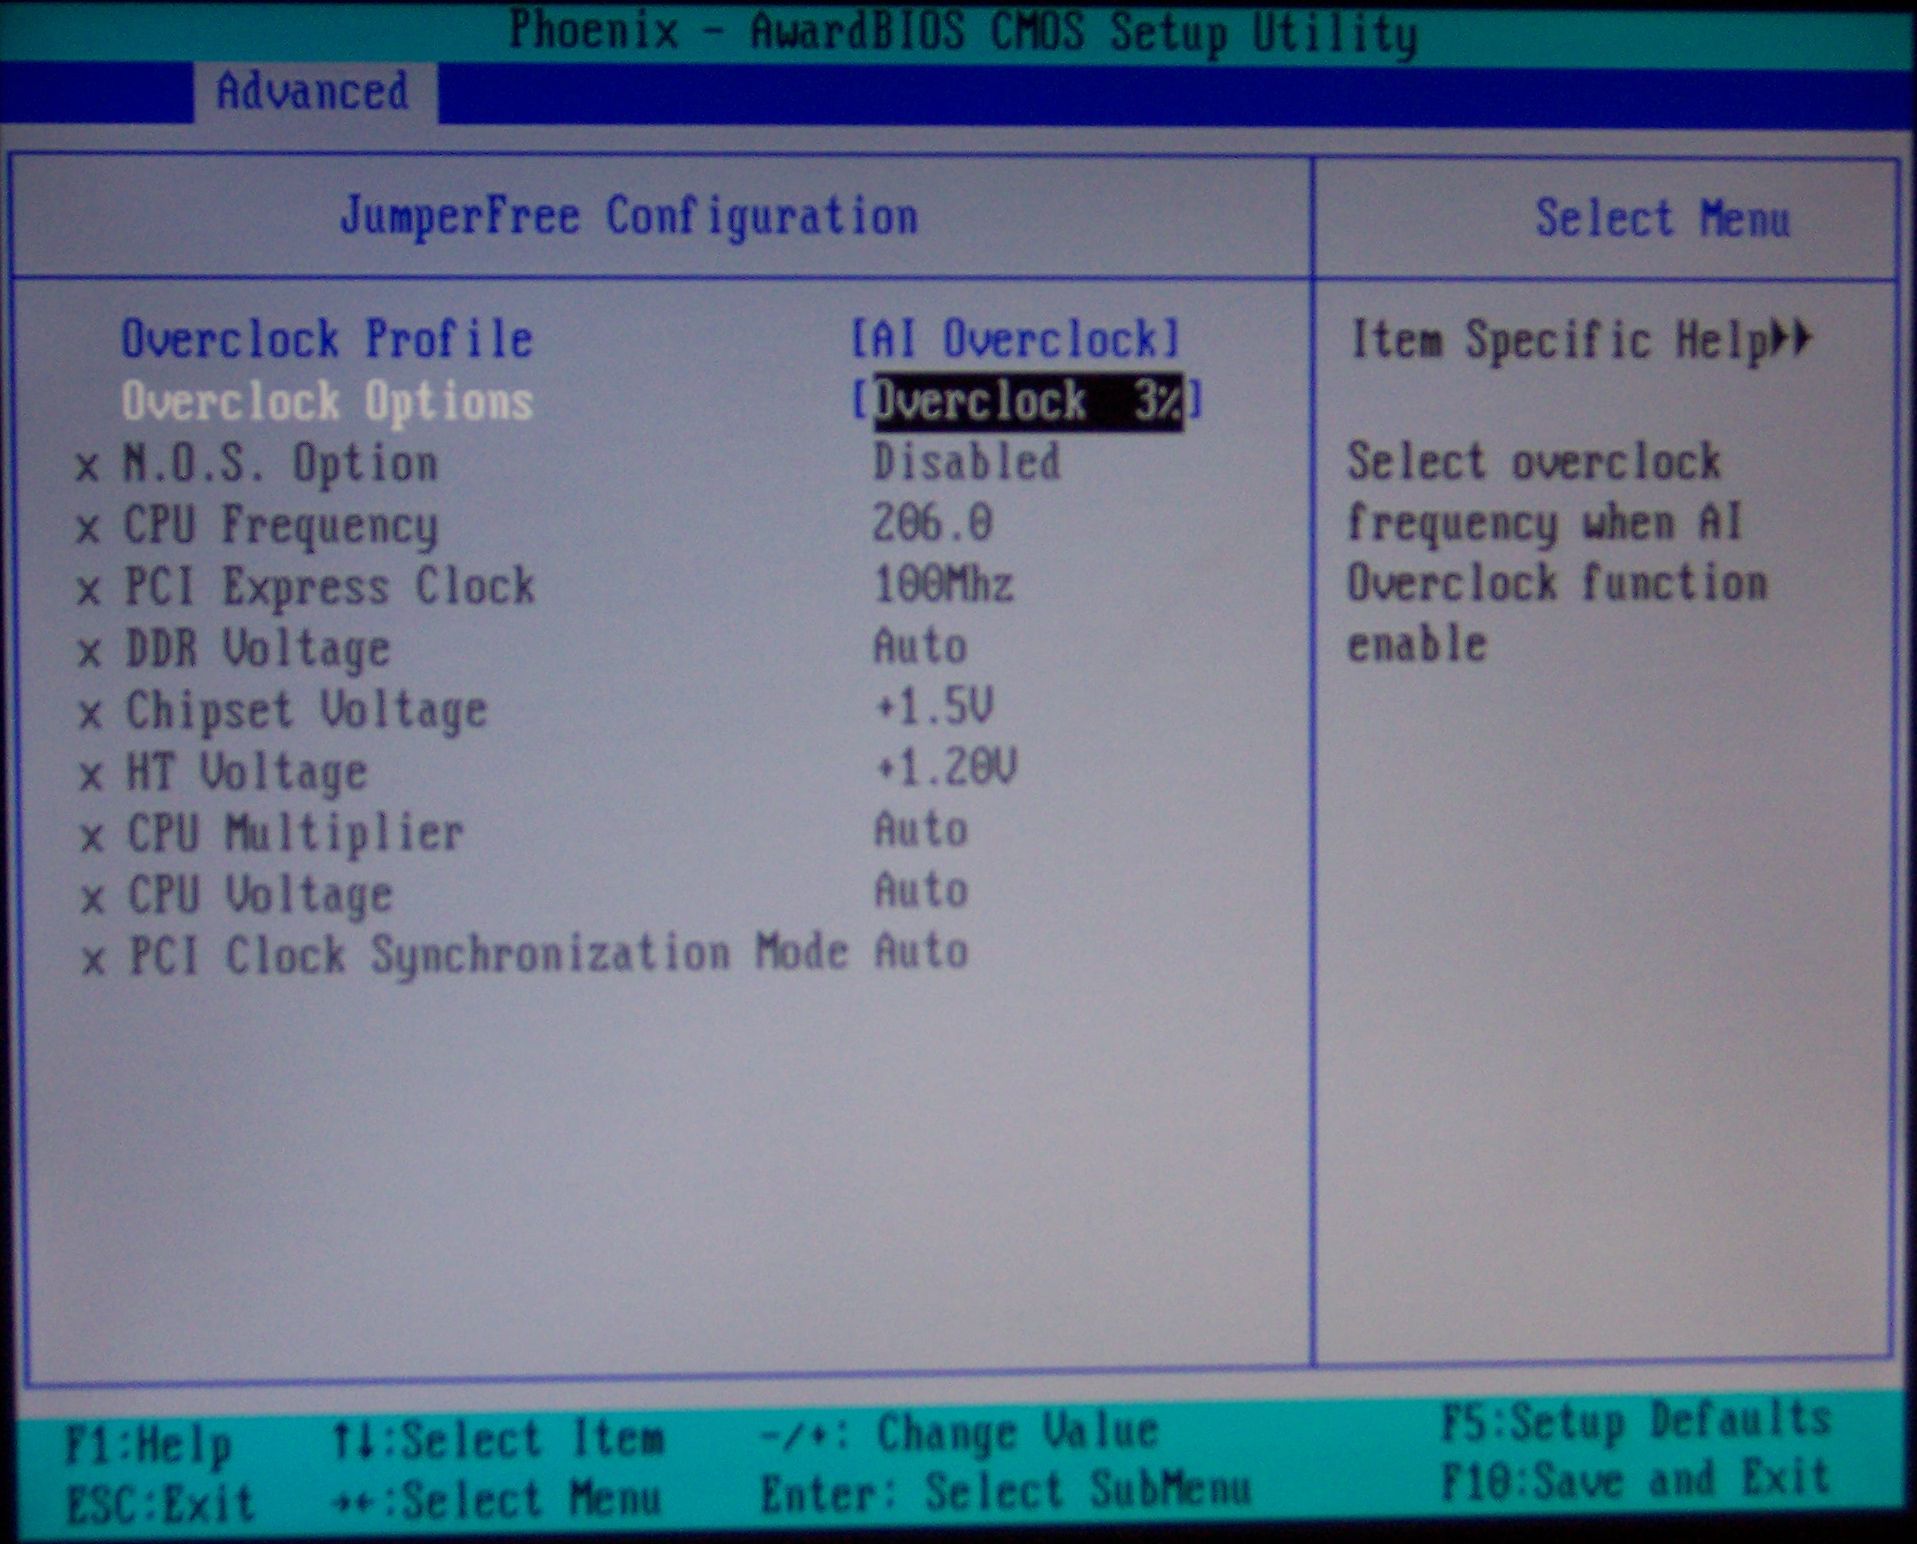Image resolution: width=1917 pixels, height=1544 pixels.
Task: Click the F1:Help hint
Action: click(x=148, y=1445)
